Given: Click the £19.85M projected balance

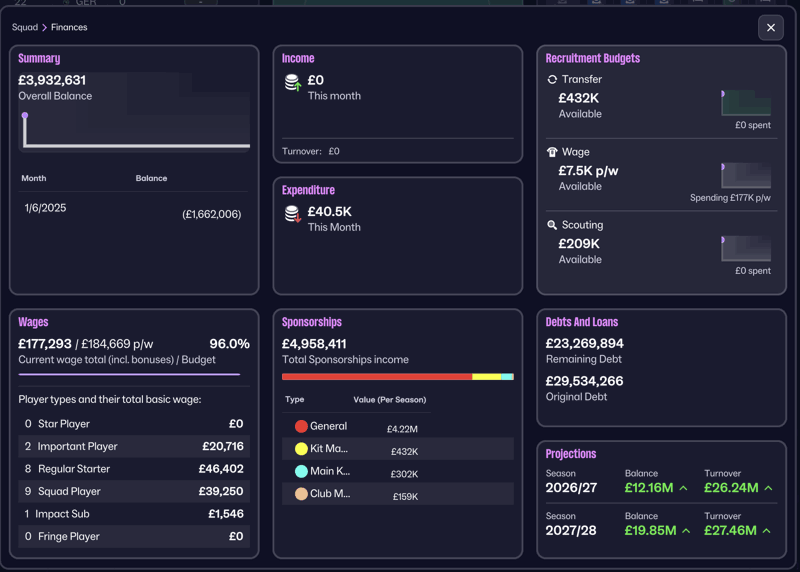Looking at the screenshot, I should point(651,531).
